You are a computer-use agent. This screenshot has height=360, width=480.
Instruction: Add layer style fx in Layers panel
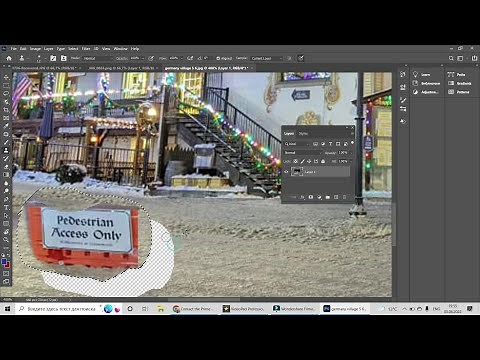302,197
